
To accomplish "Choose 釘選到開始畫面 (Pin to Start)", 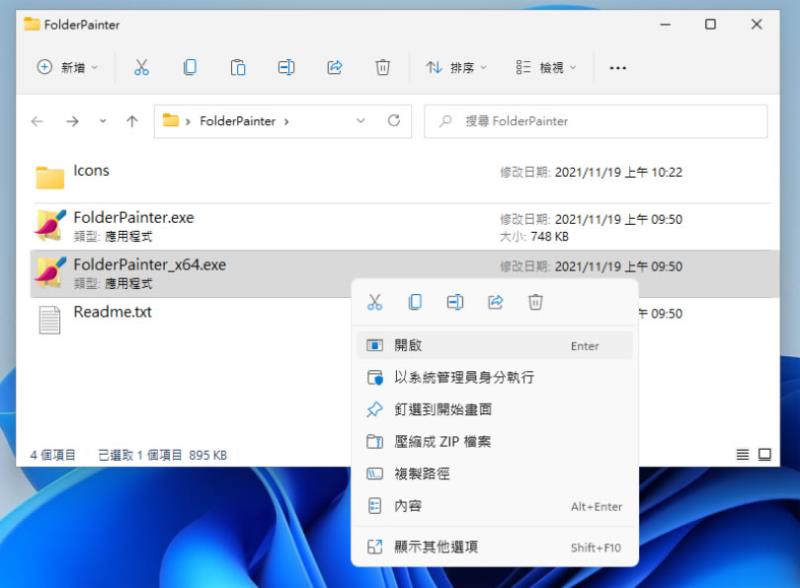I will point(495,409).
